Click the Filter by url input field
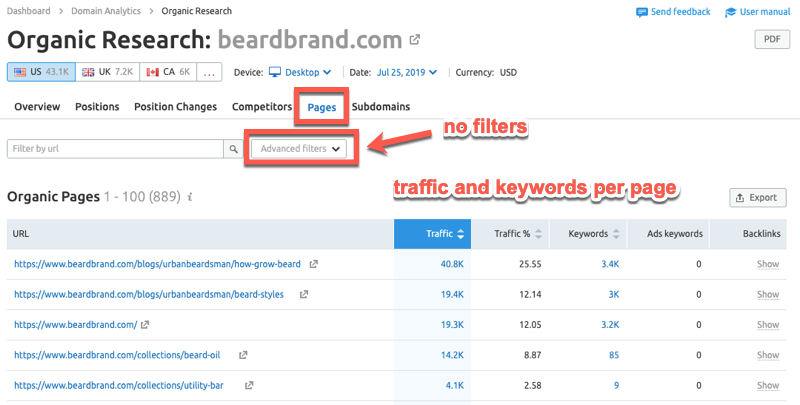The height and width of the screenshot is (405, 800). coord(115,148)
